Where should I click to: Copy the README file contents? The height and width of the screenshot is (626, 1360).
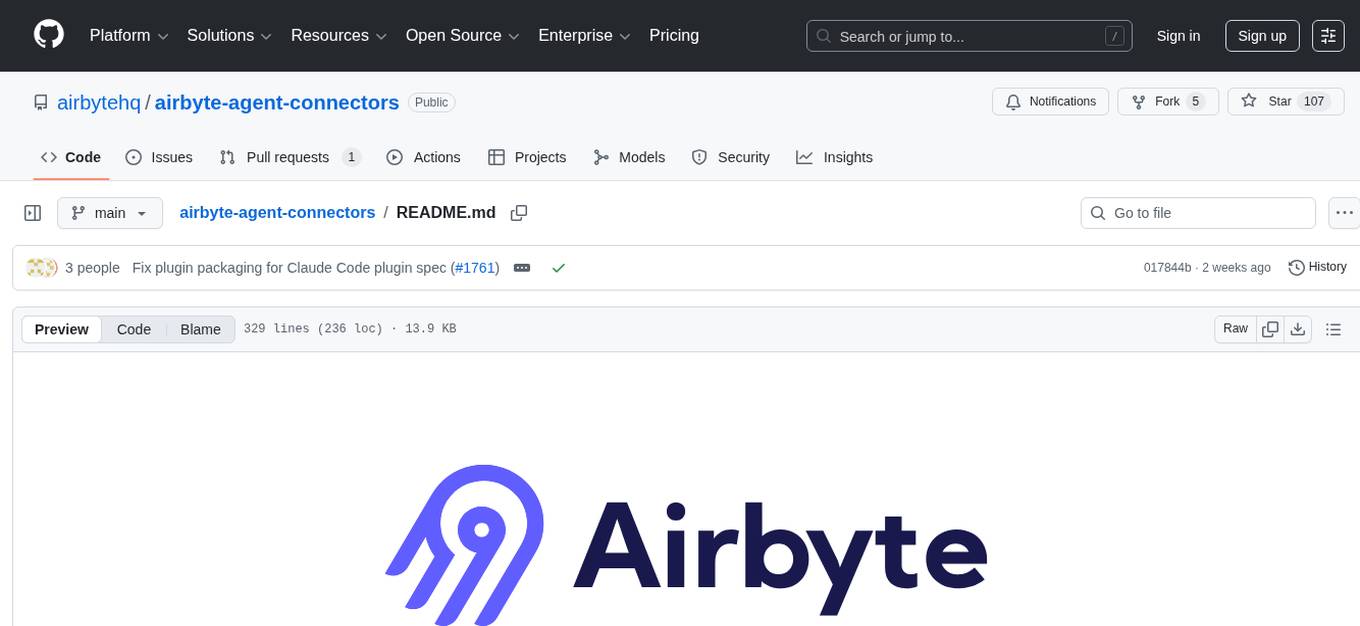pyautogui.click(x=1269, y=328)
